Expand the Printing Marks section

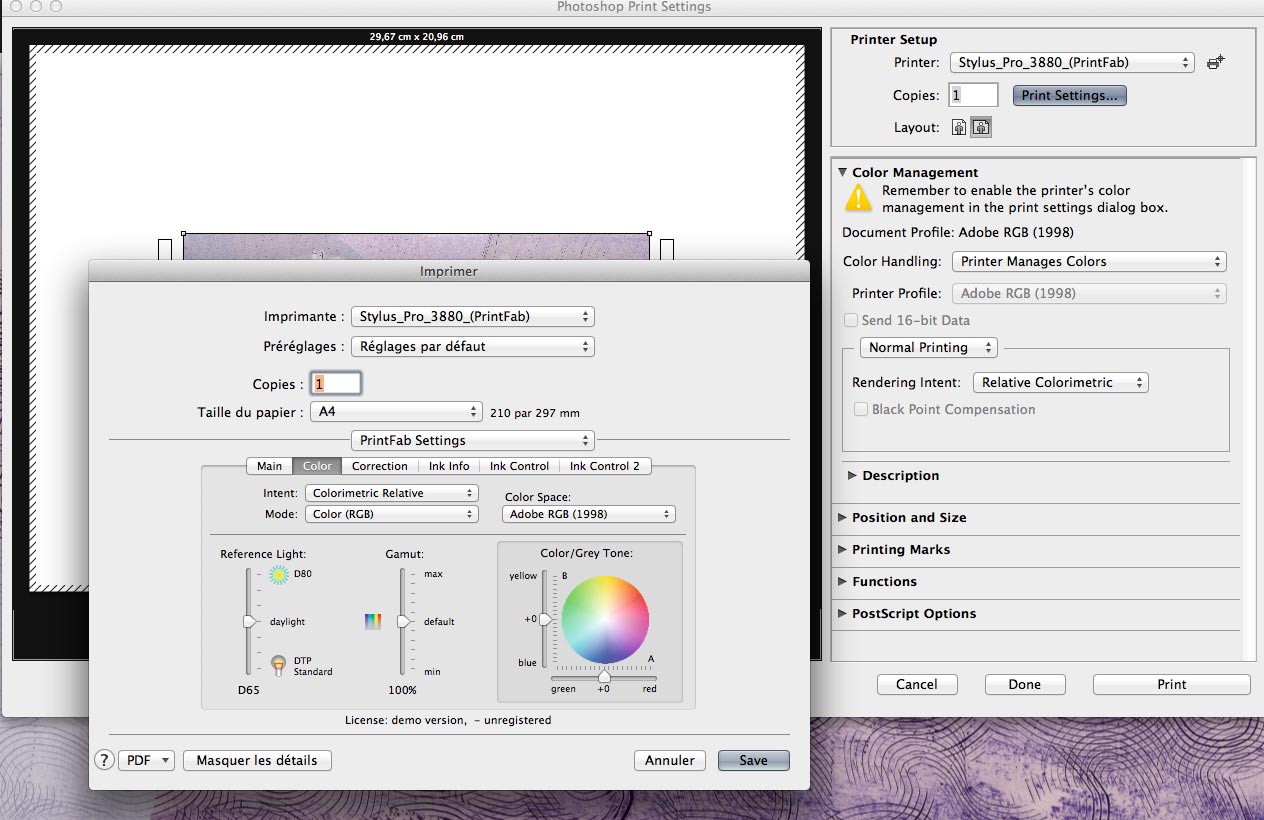point(900,550)
